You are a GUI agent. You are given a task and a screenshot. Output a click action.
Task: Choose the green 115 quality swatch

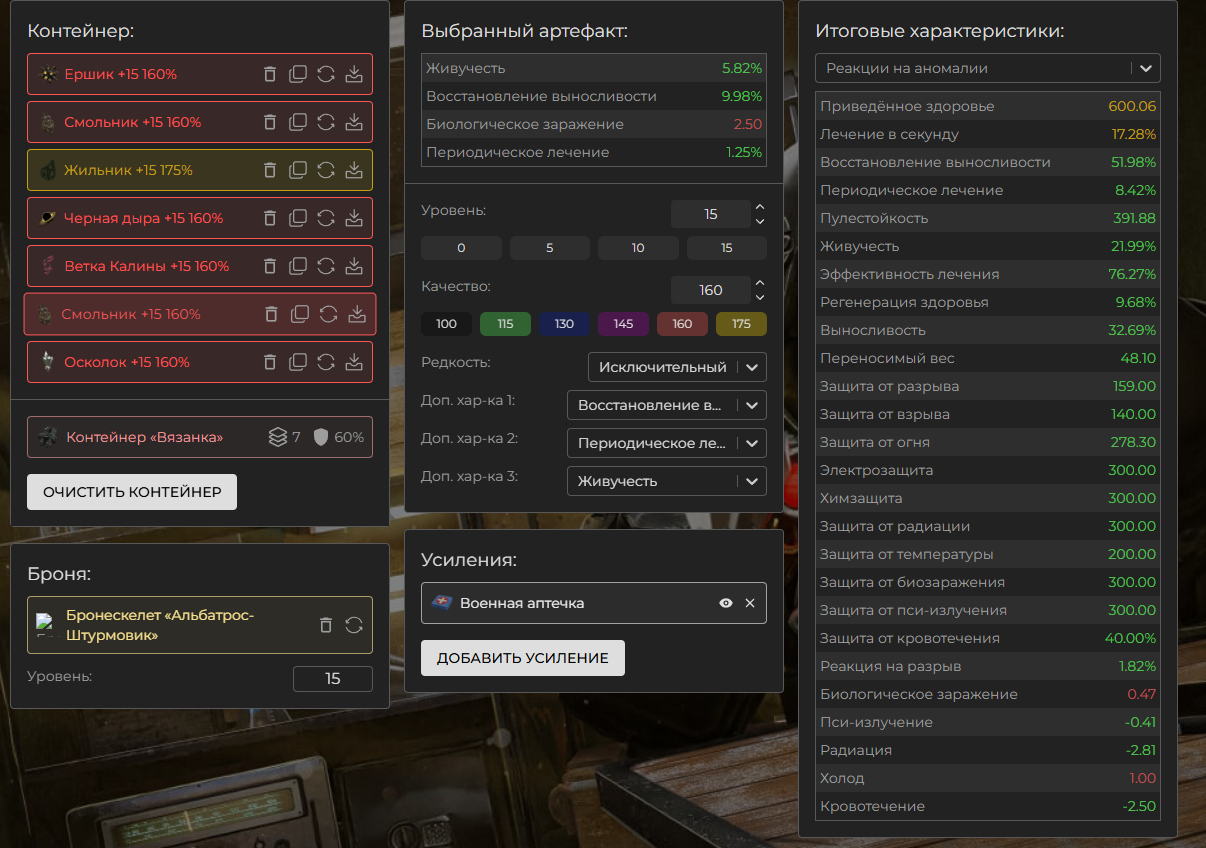[x=505, y=324]
